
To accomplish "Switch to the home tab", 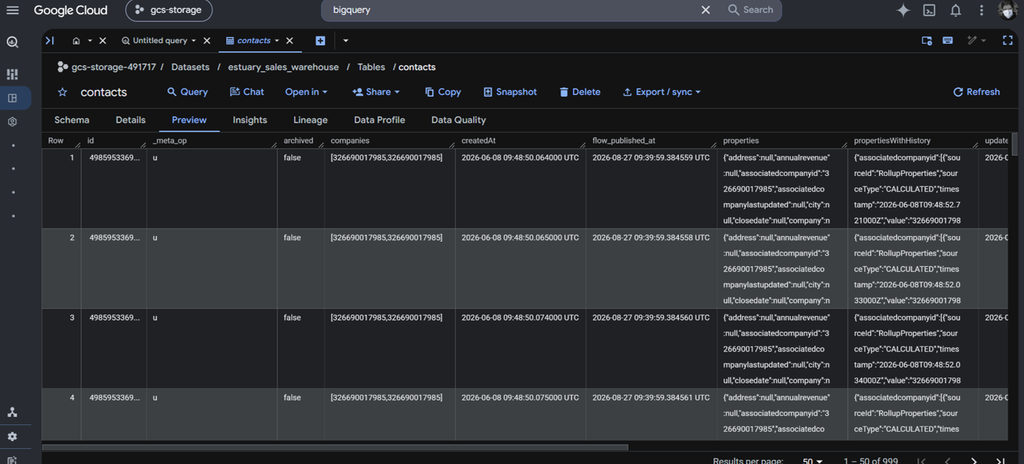I will [x=76, y=41].
